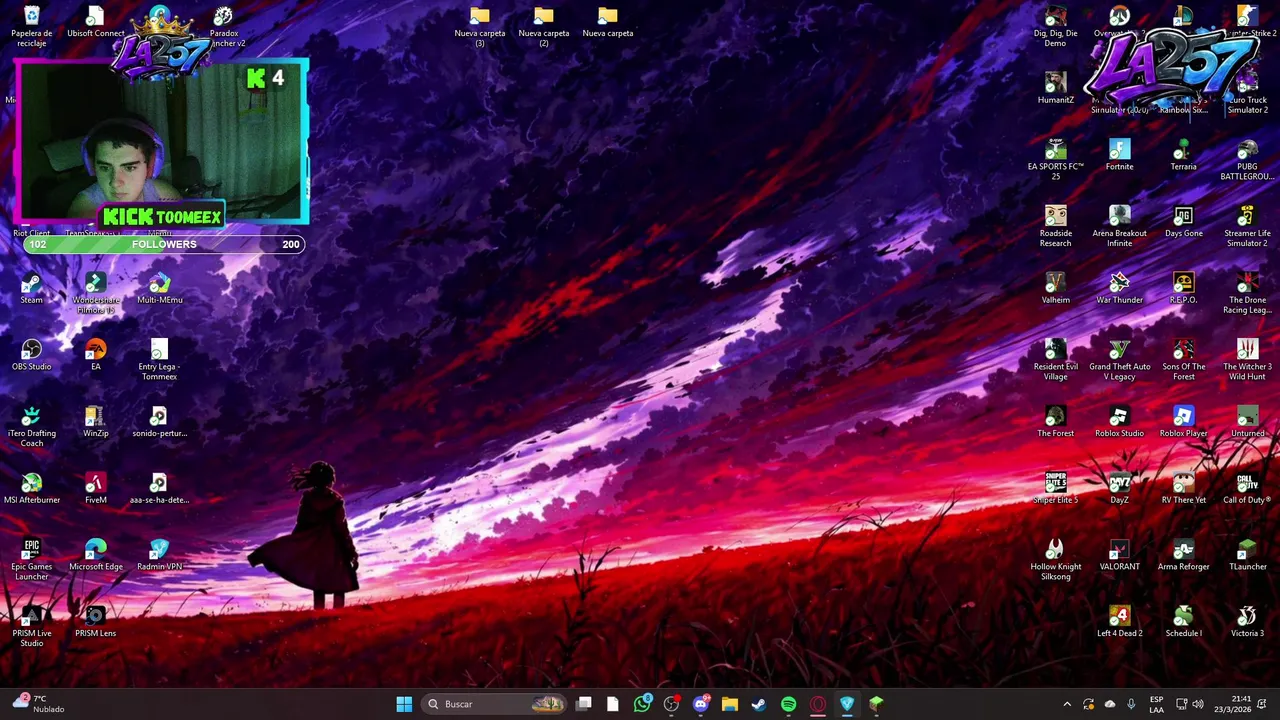The width and height of the screenshot is (1280, 720).
Task: Open the Radmin VPN shortcut
Action: pos(160,556)
